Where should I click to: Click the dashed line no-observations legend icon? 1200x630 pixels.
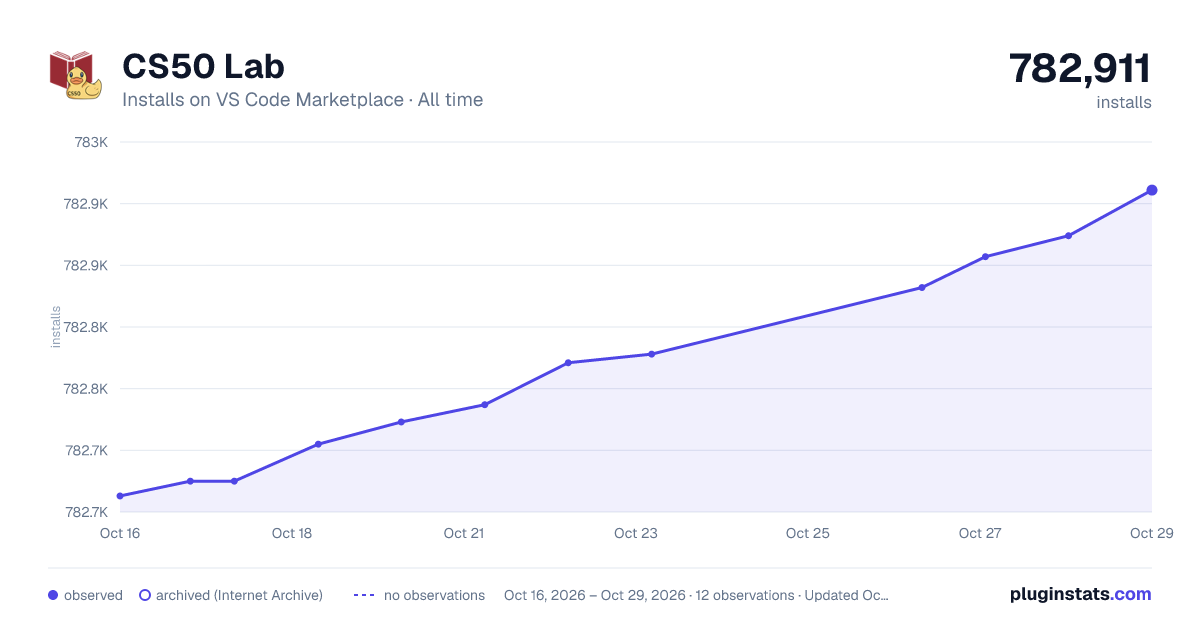point(364,595)
